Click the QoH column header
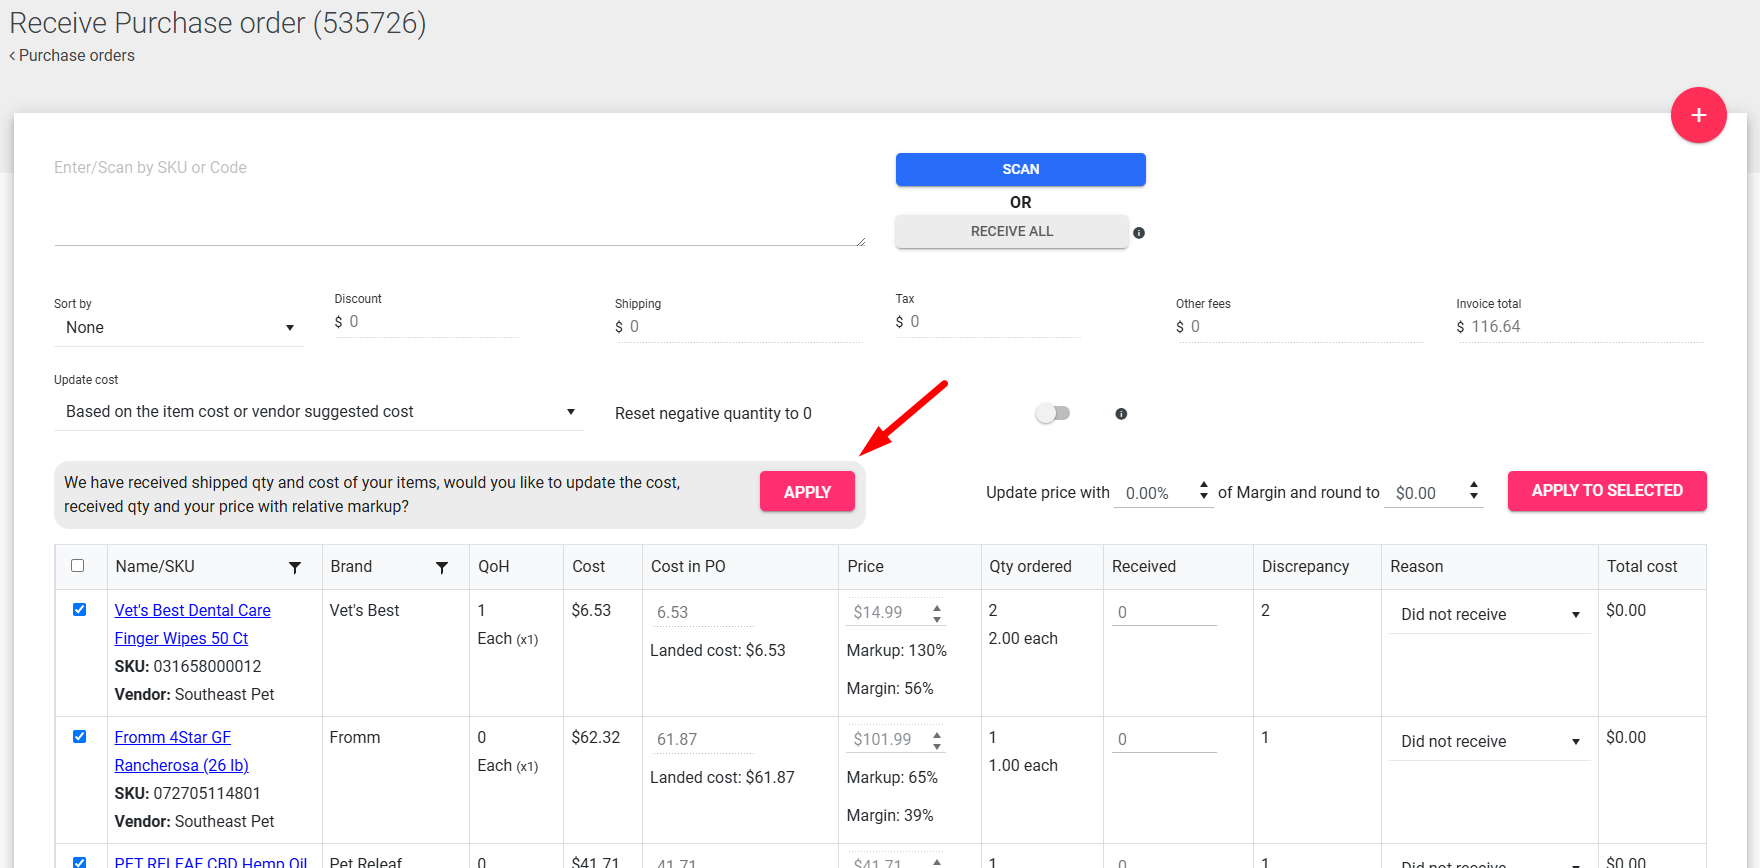1760x868 pixels. click(494, 567)
